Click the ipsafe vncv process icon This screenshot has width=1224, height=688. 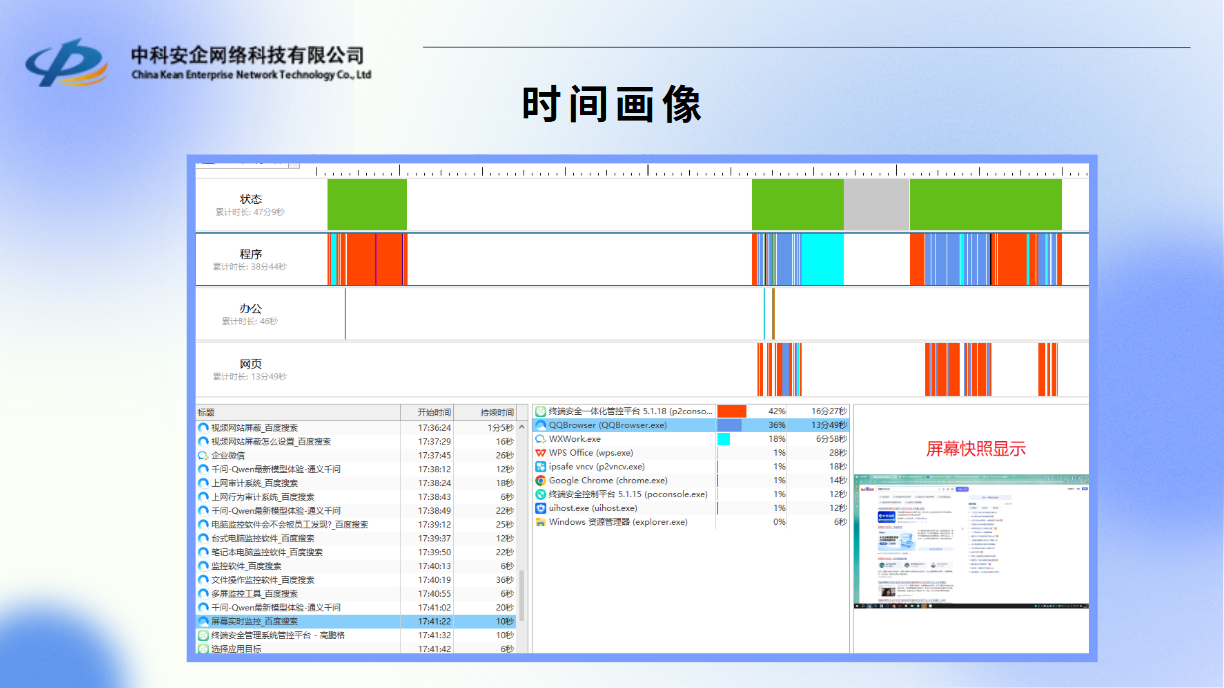541,466
